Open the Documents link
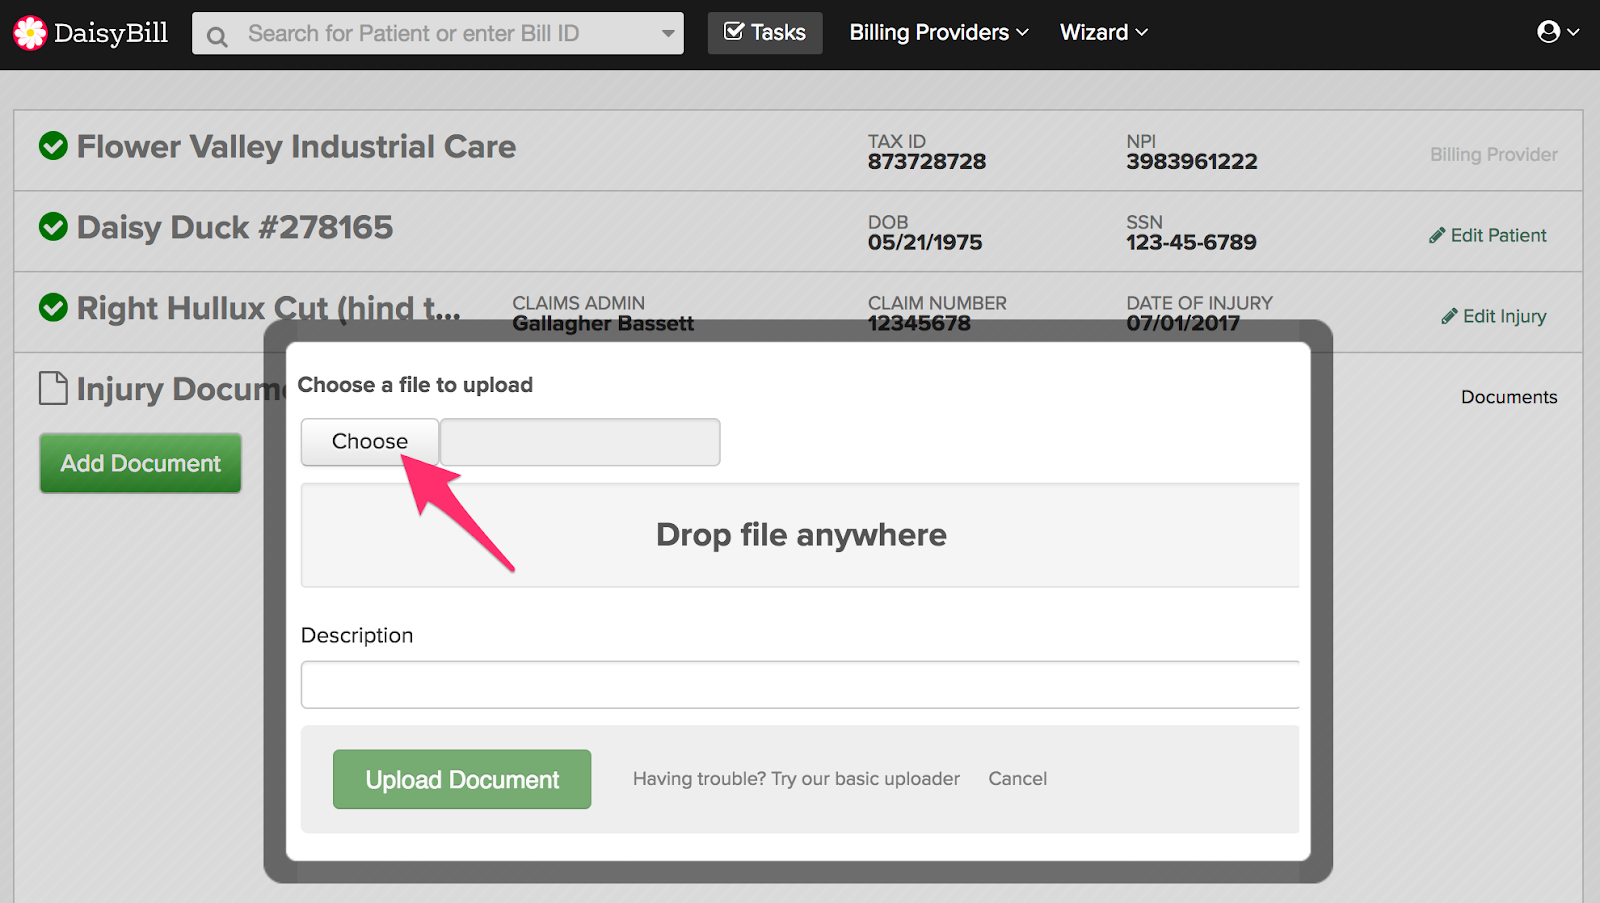The image size is (1600, 903). coord(1509,397)
